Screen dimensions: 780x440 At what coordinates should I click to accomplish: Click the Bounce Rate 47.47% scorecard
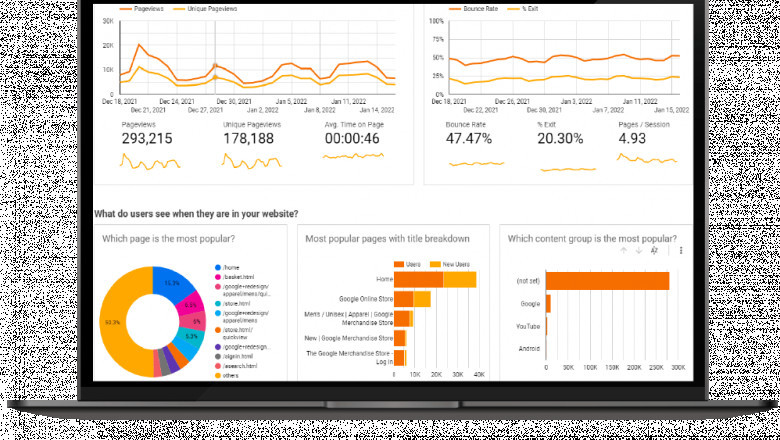click(468, 139)
